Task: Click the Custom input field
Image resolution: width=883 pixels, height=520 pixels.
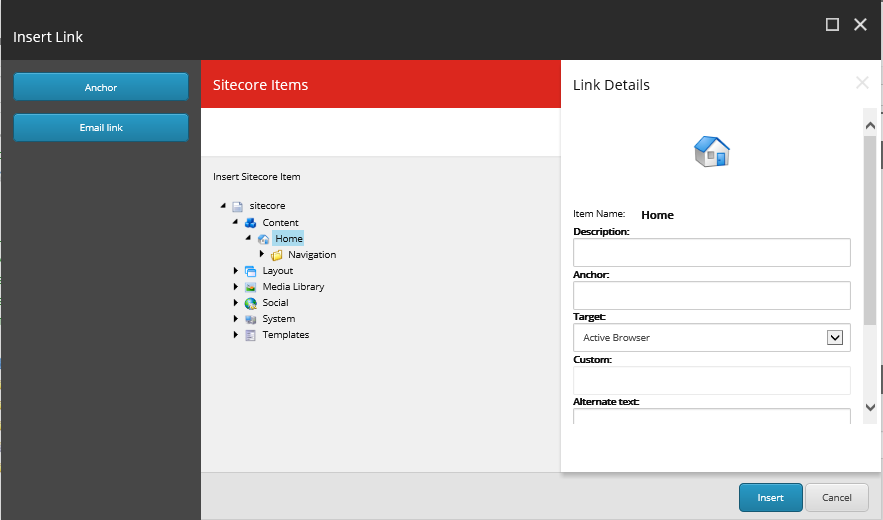Action: 712,380
